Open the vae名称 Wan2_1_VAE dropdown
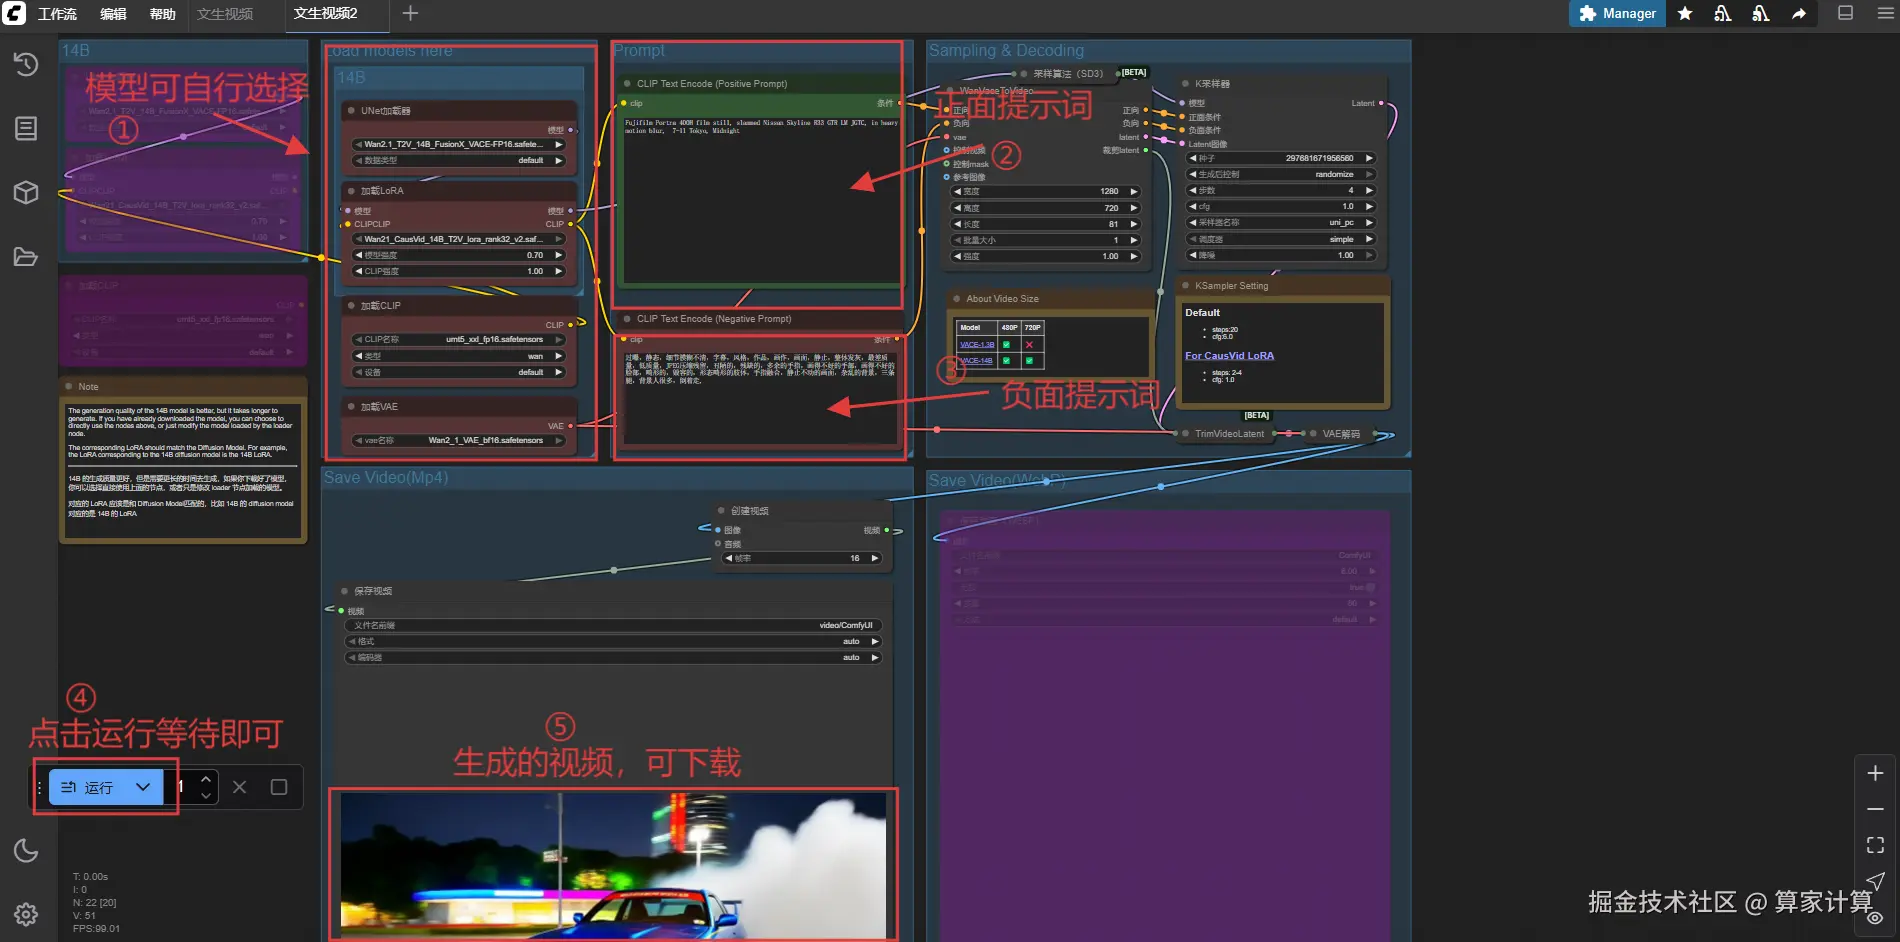The image size is (1900, 942). [x=460, y=440]
